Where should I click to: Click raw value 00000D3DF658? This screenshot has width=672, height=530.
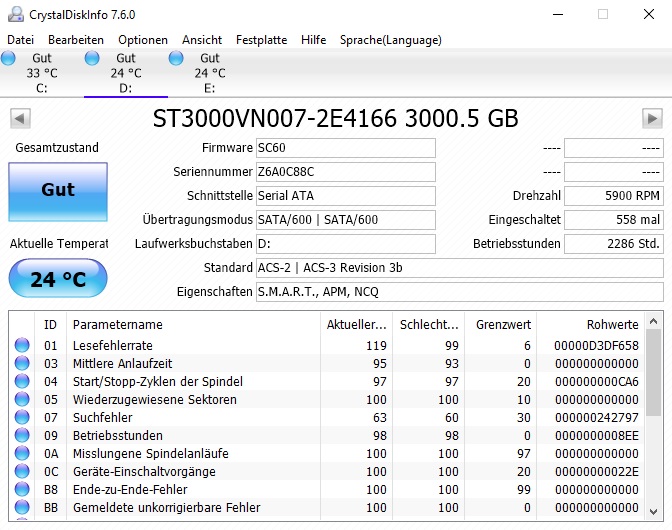pyautogui.click(x=596, y=345)
